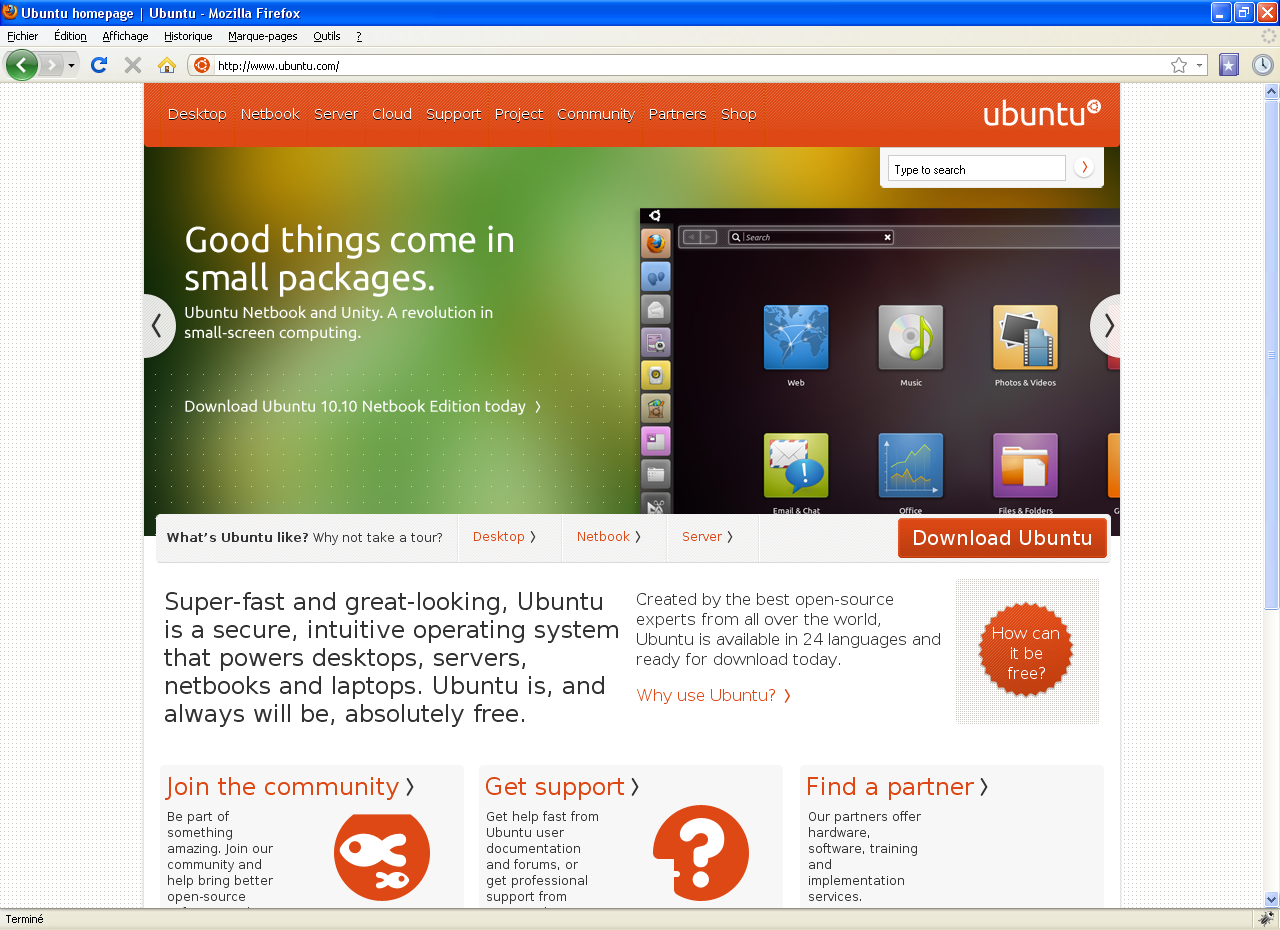This screenshot has height=930, width=1280.
Task: Click the Firefox back arrow button
Action: 22,65
